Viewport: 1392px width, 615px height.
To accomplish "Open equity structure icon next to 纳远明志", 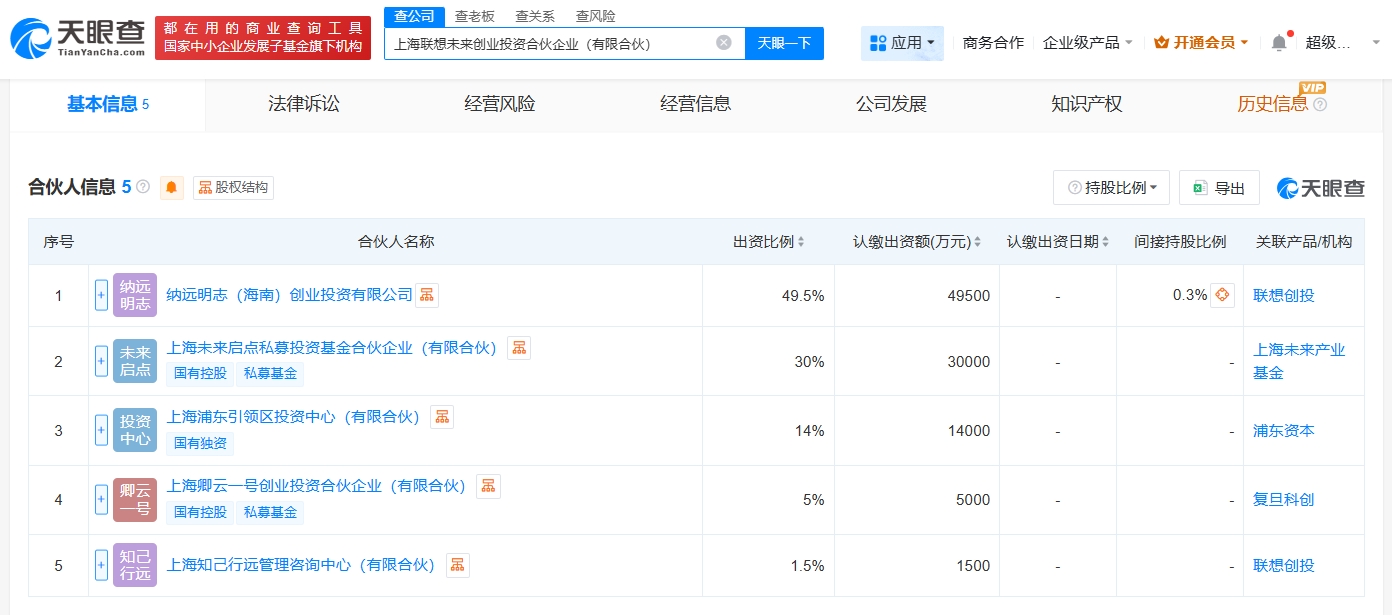I will (427, 295).
